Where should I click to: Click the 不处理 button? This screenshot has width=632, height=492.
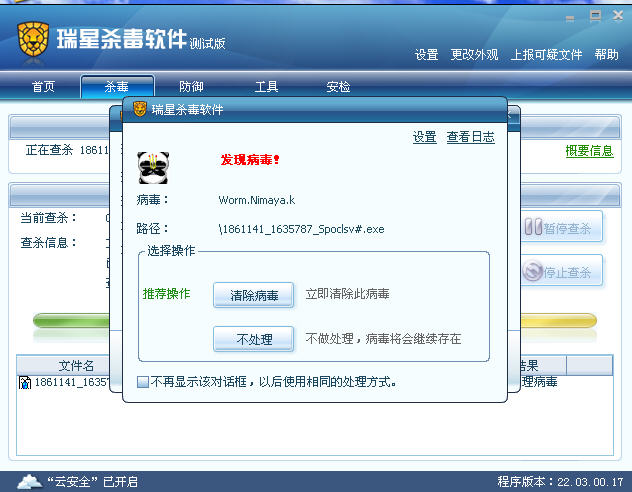(254, 339)
